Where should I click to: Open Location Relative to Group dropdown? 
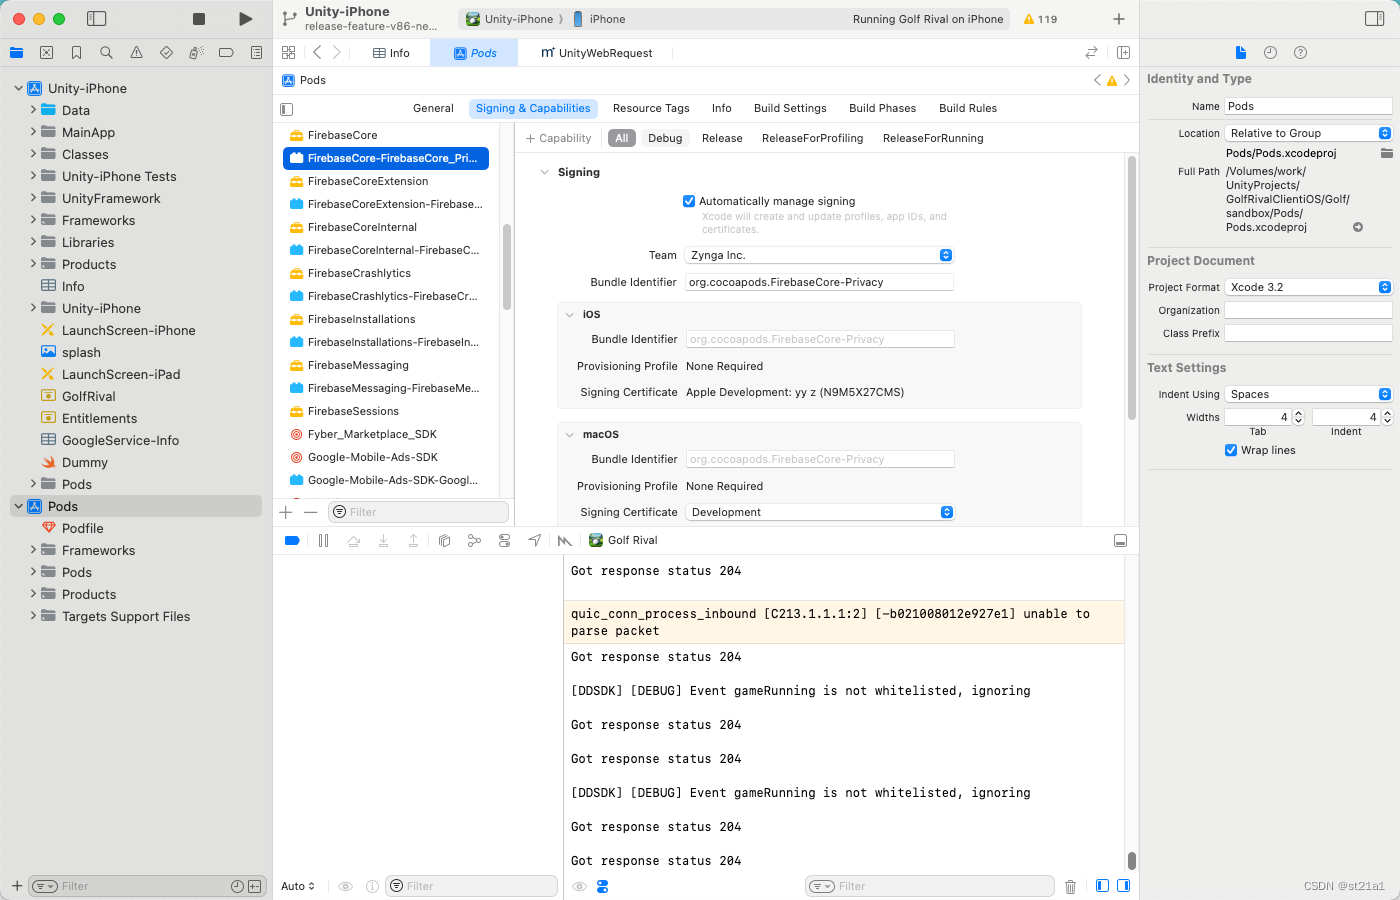[1308, 134]
